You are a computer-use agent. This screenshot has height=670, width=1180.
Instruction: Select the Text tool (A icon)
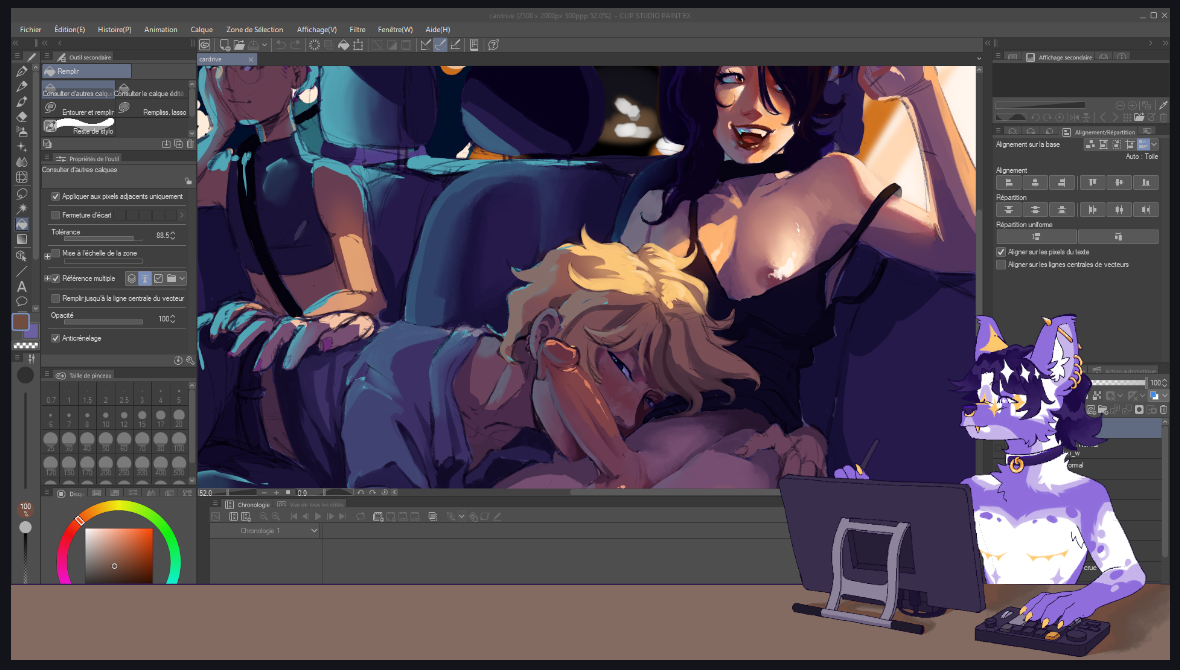pyautogui.click(x=22, y=286)
